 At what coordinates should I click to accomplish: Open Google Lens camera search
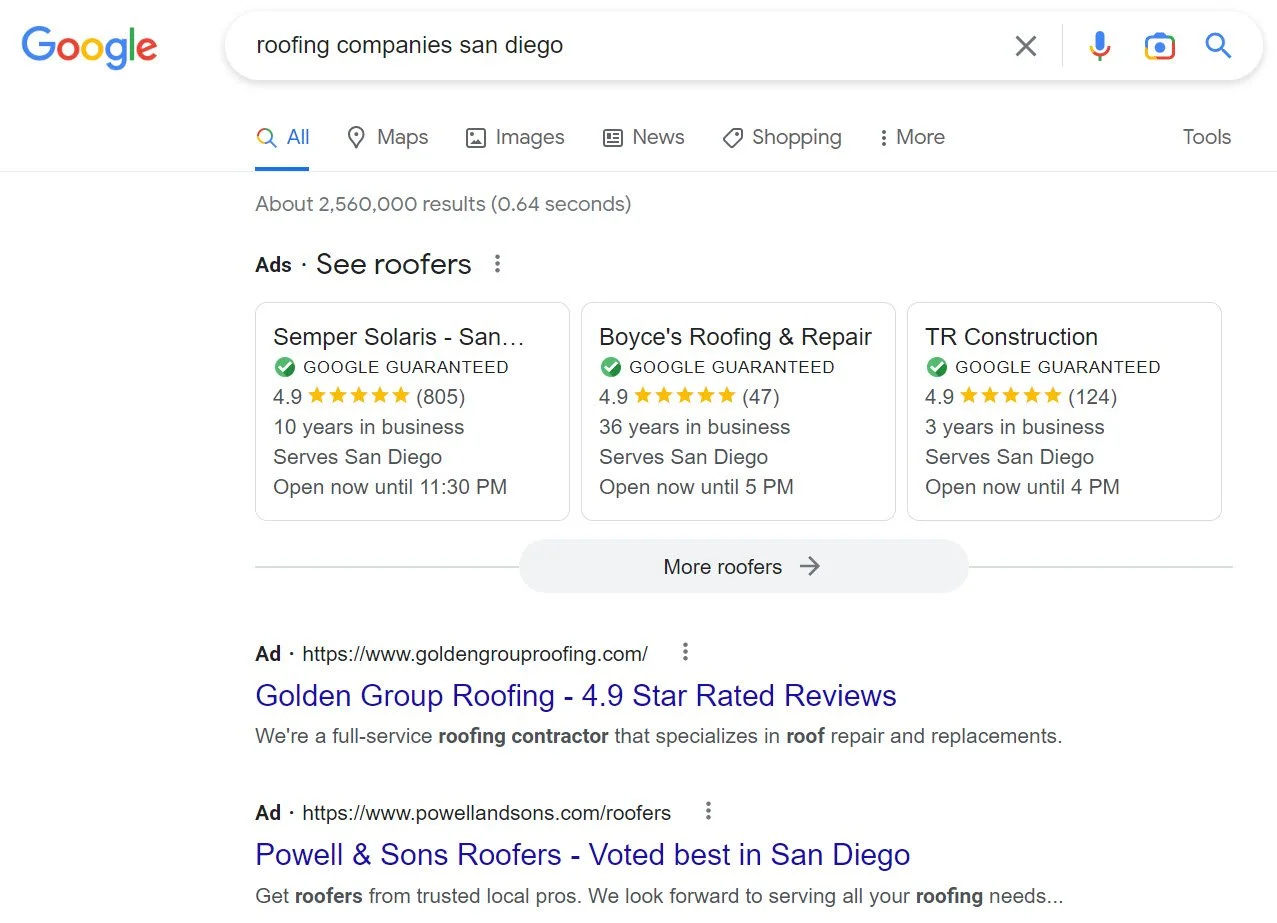(1159, 46)
